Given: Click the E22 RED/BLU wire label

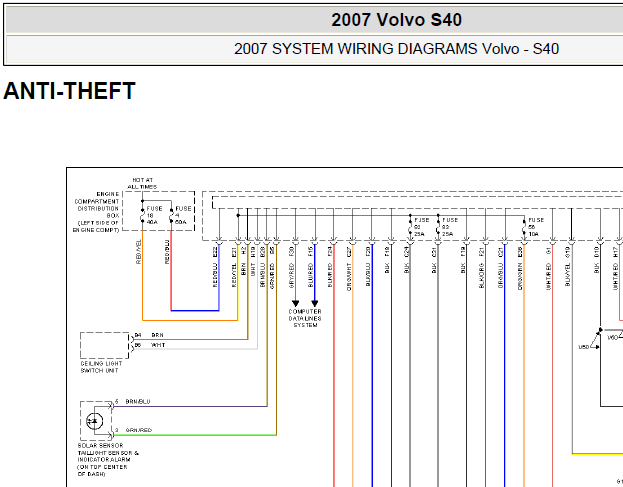Looking at the screenshot, I should click(x=215, y=266).
